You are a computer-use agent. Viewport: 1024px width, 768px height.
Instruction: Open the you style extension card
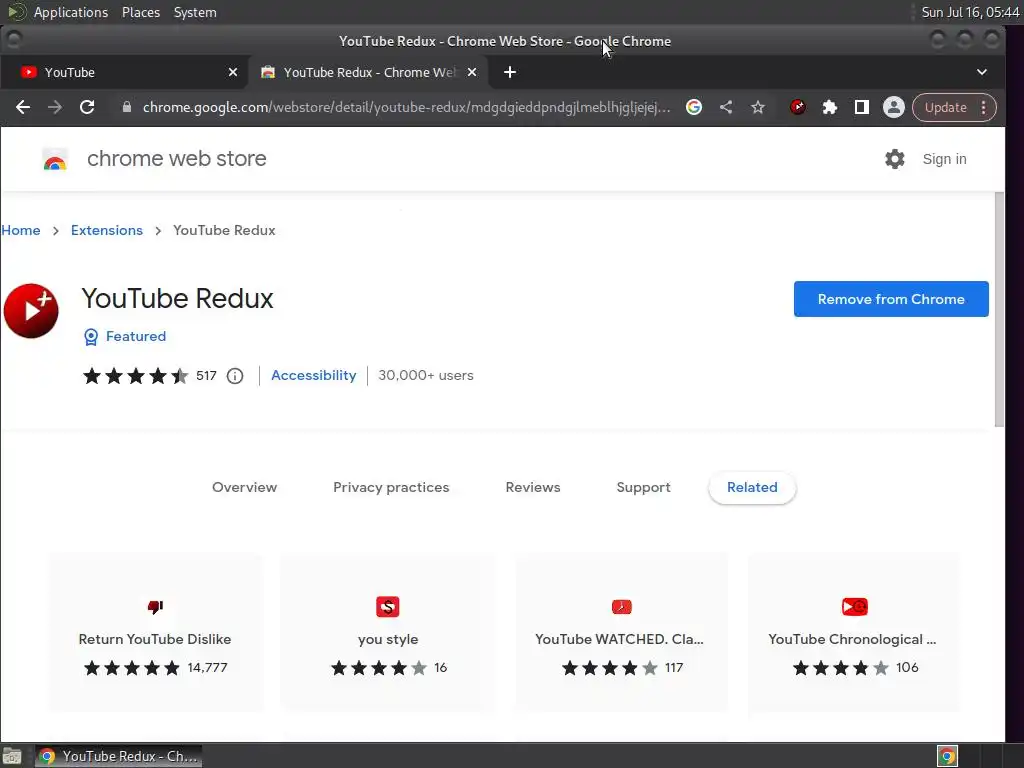388,632
